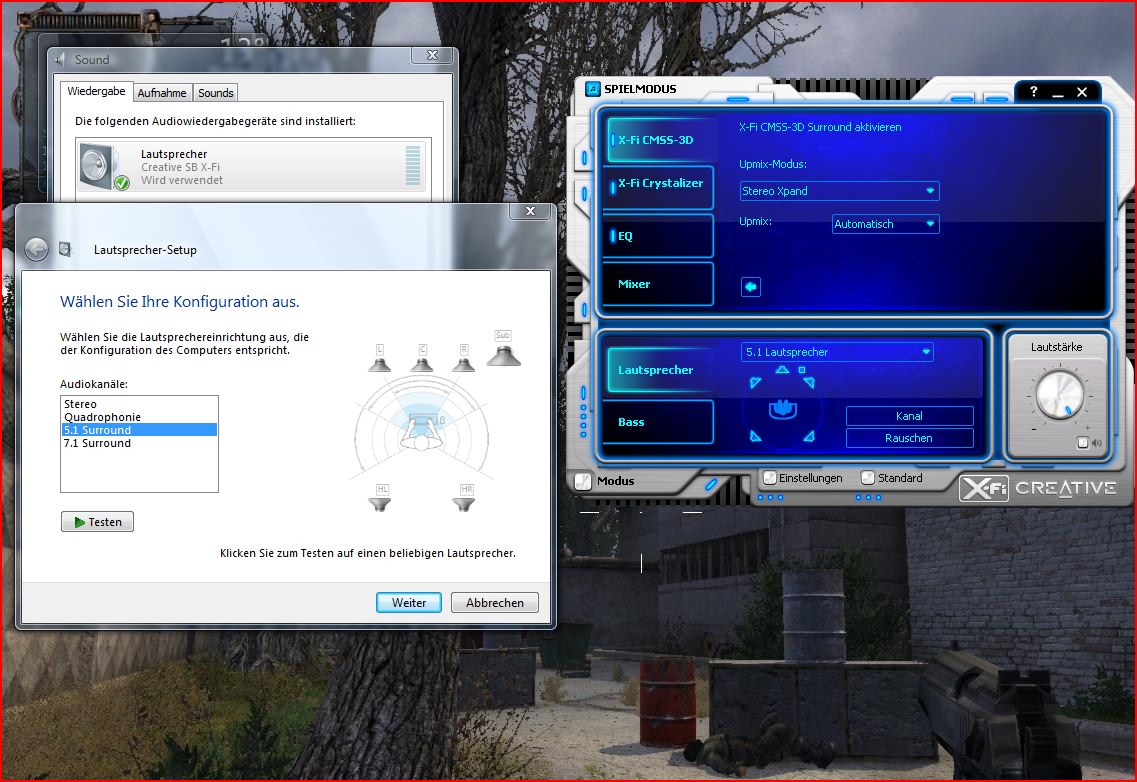Click the Einstellungen icon
1137x782 pixels.
coord(769,478)
